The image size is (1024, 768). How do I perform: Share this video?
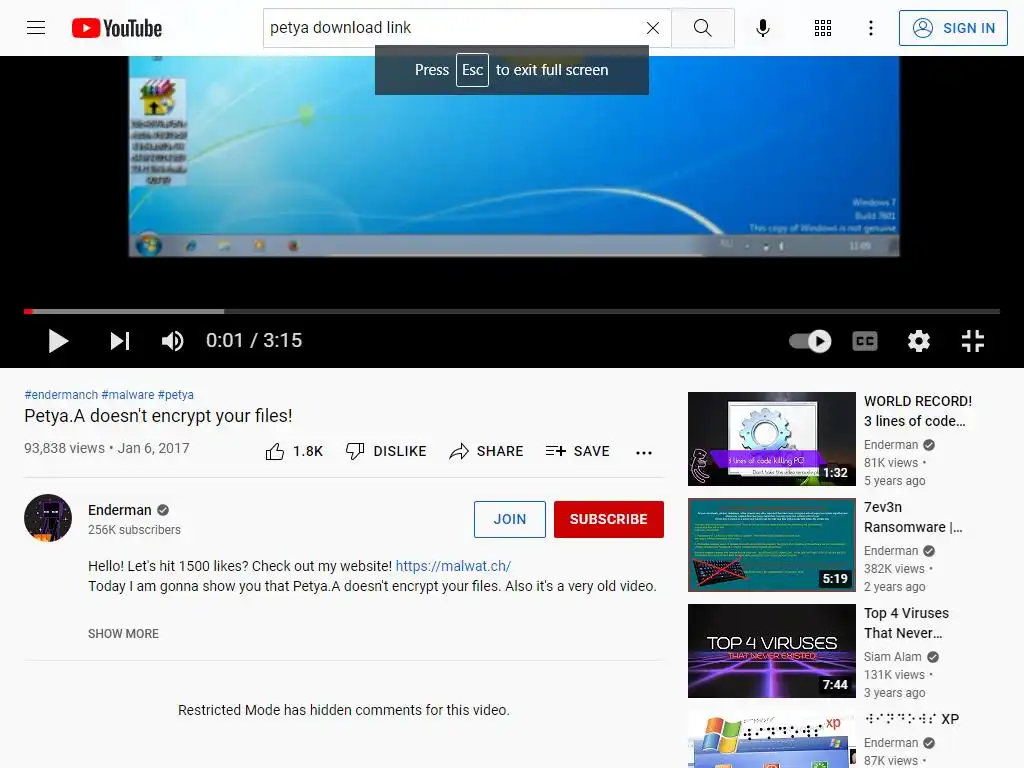[487, 451]
